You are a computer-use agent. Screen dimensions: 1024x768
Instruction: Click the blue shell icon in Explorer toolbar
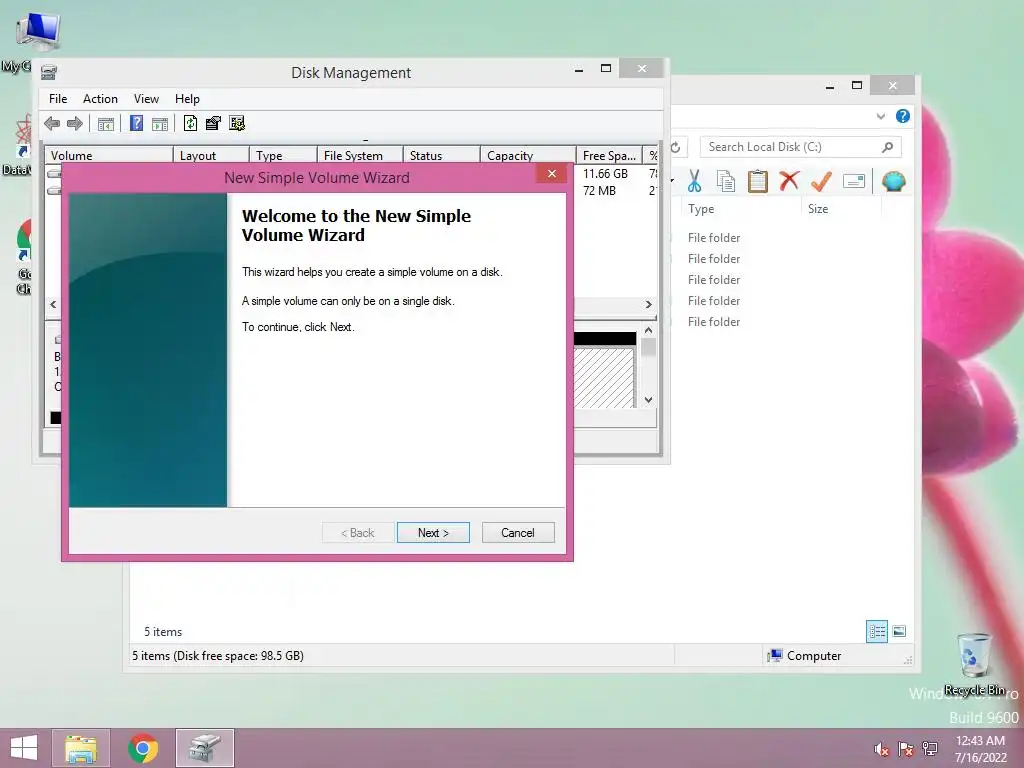pos(893,181)
